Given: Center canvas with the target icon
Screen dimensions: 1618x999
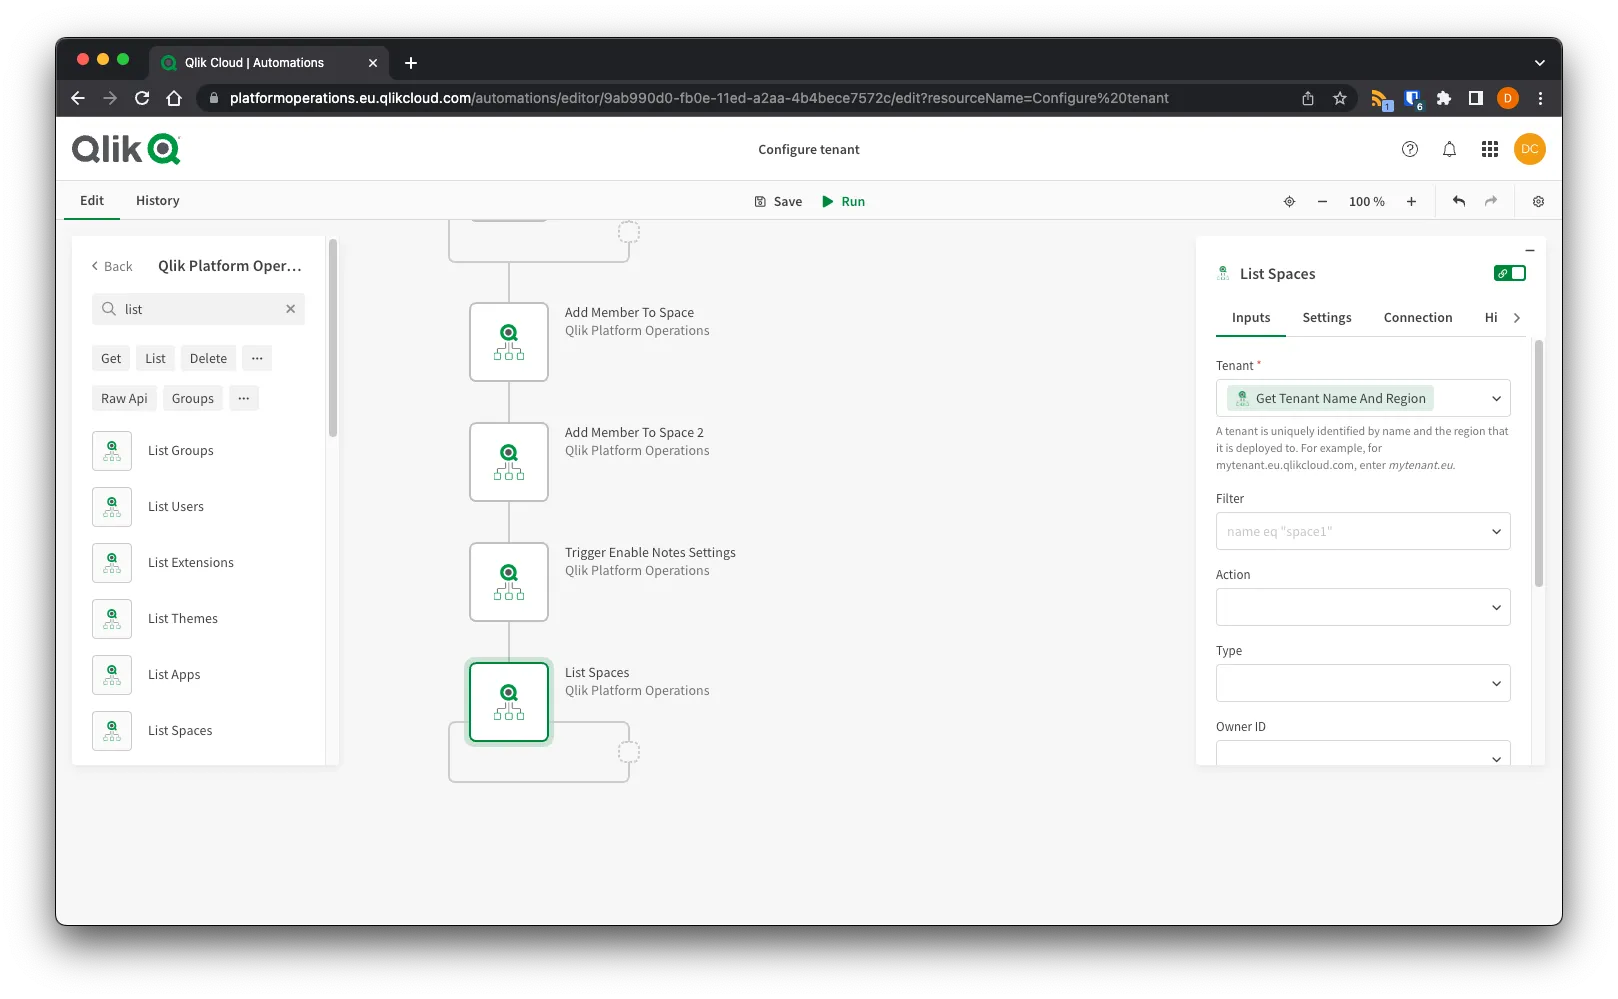Looking at the screenshot, I should pyautogui.click(x=1289, y=201).
